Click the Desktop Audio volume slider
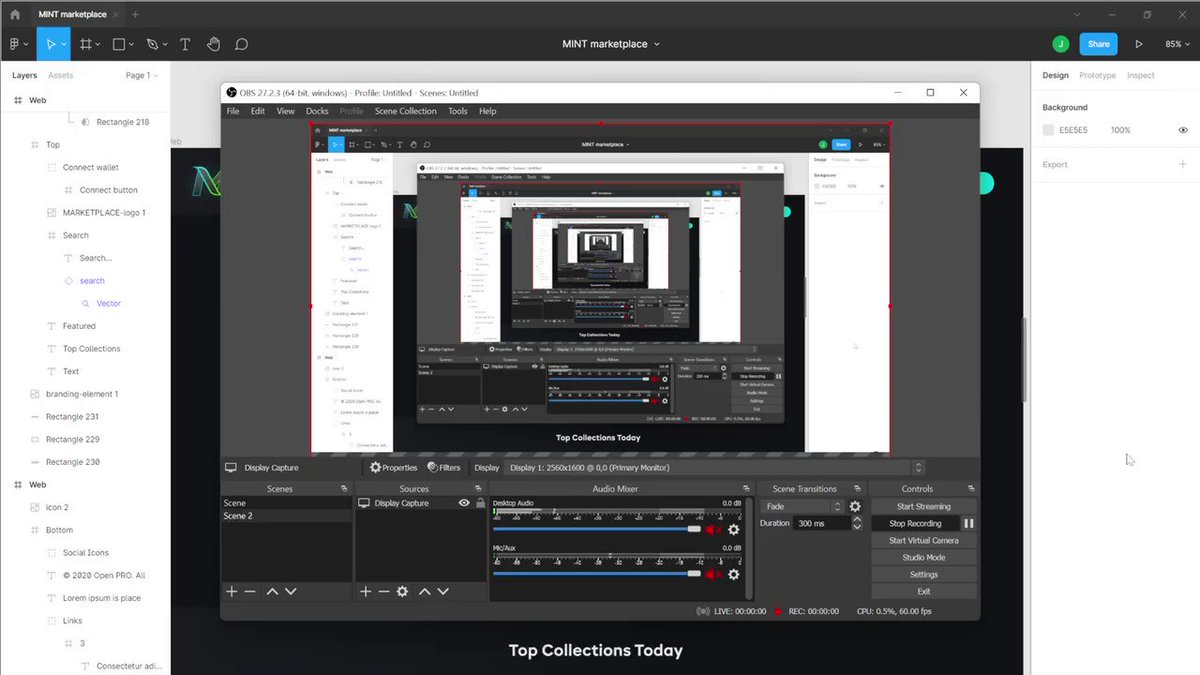This screenshot has width=1200, height=675. (596, 530)
